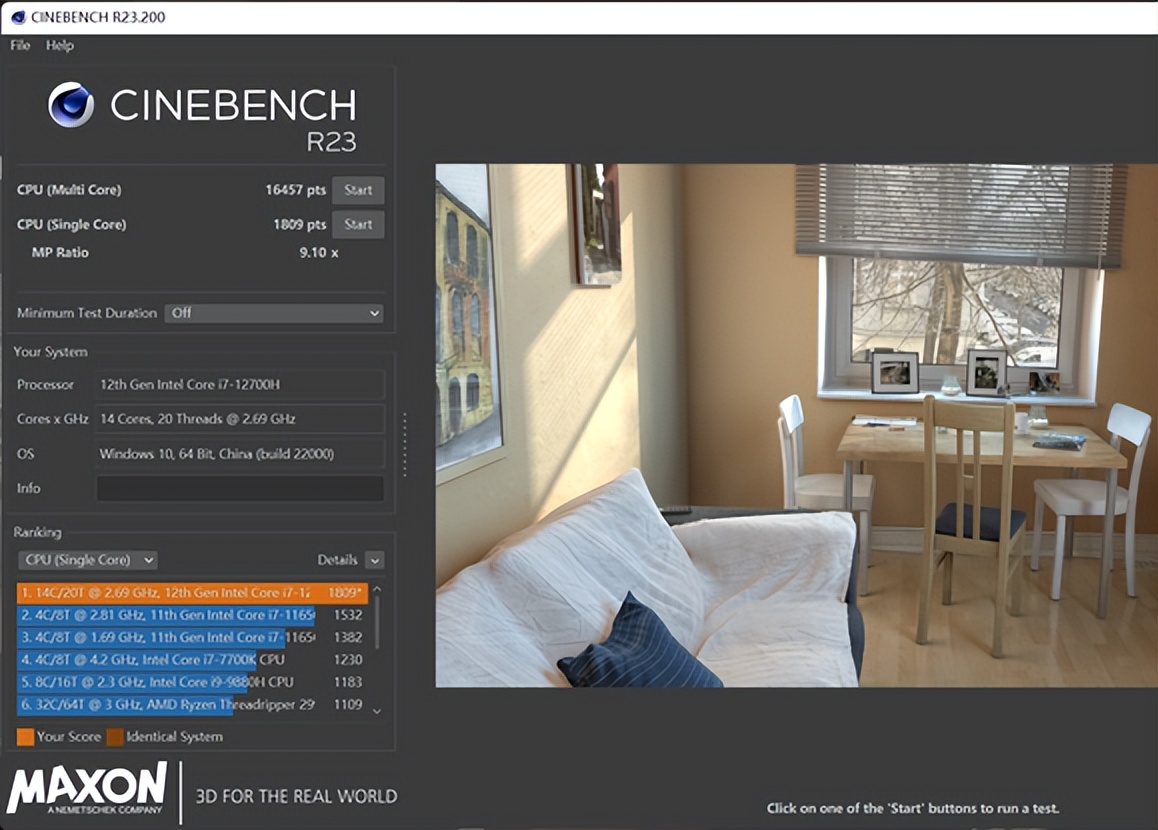Click the brown Identical System swatch
The width and height of the screenshot is (1158, 830).
point(114,737)
